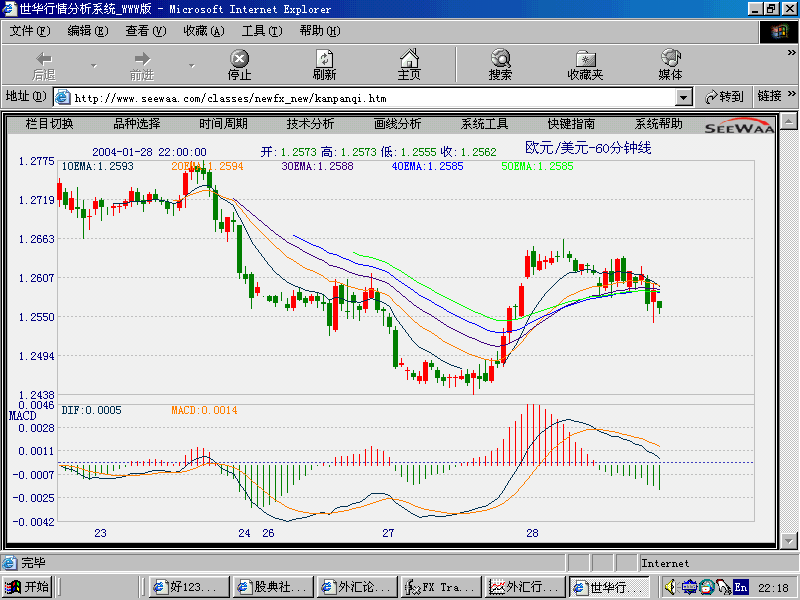Open the 帮助(H) menu
800x600 pixels.
[320, 31]
